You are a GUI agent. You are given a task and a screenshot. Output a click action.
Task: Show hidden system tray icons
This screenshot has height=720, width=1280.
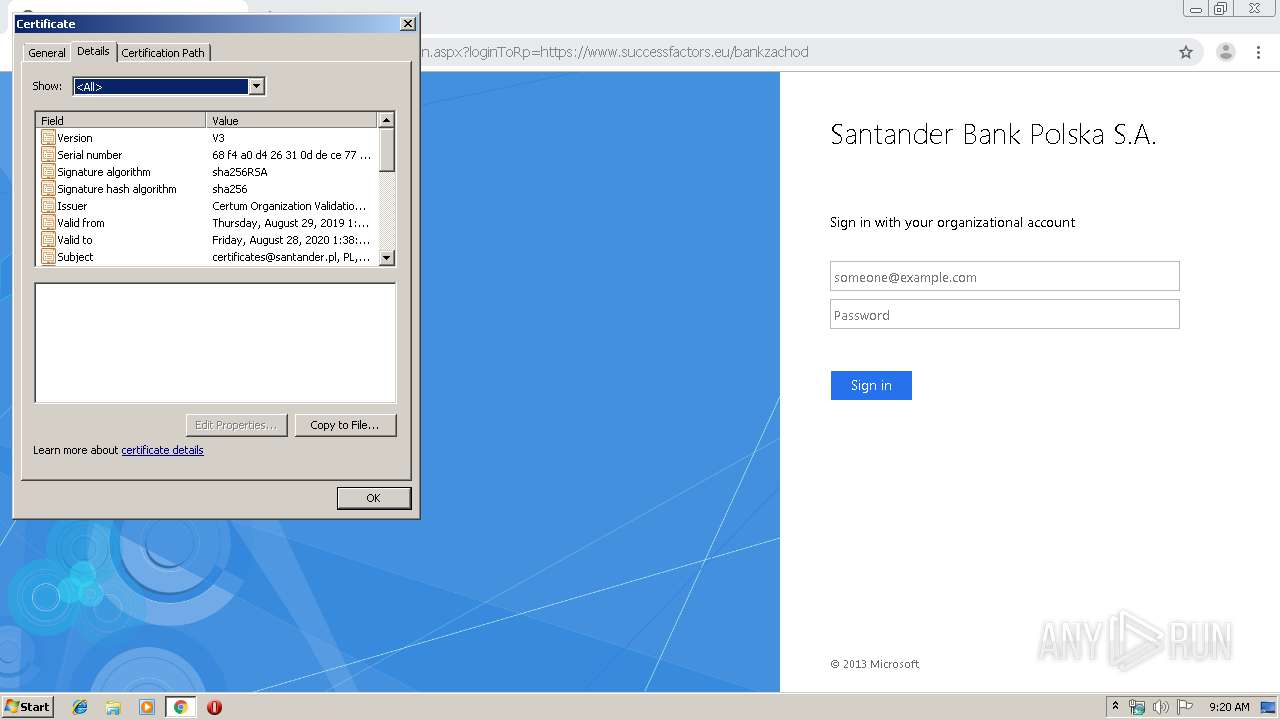(1116, 707)
